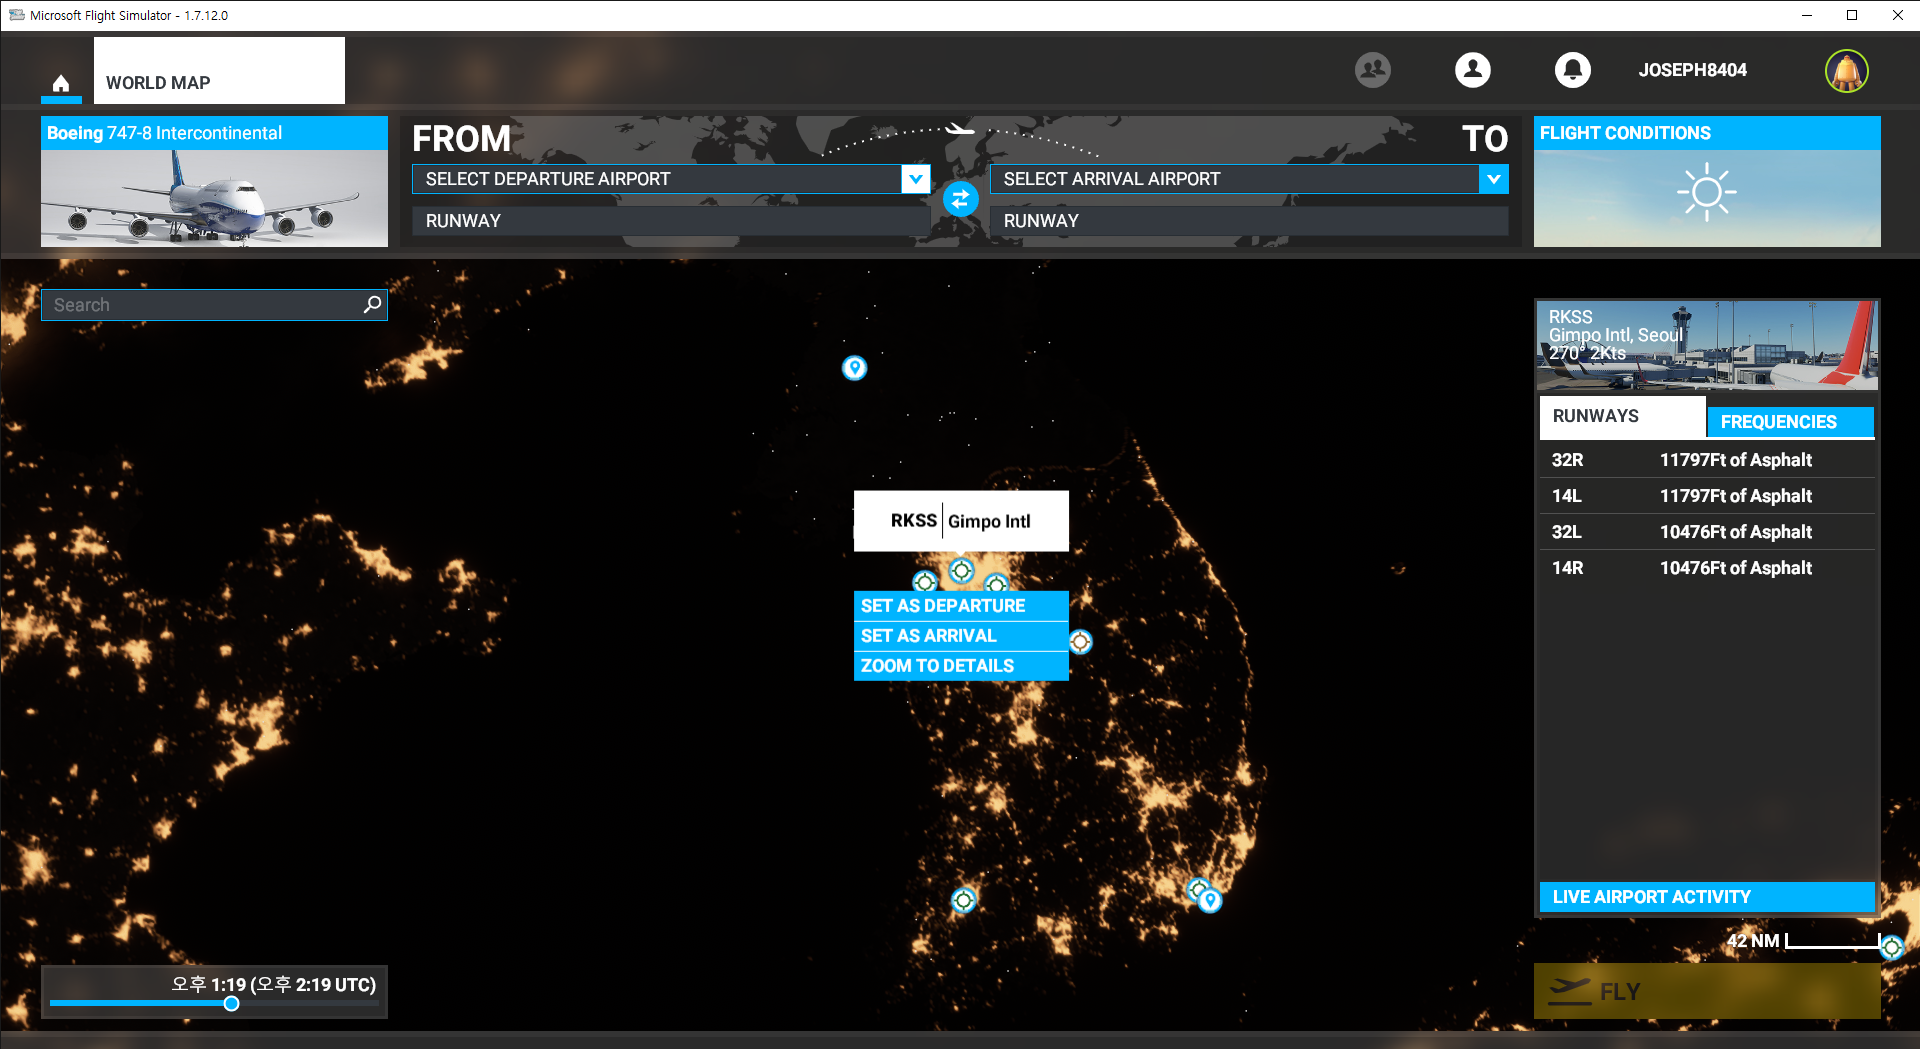Open the gamer avatar picture
Screen dimensions: 1920x1049
pyautogui.click(x=1846, y=71)
